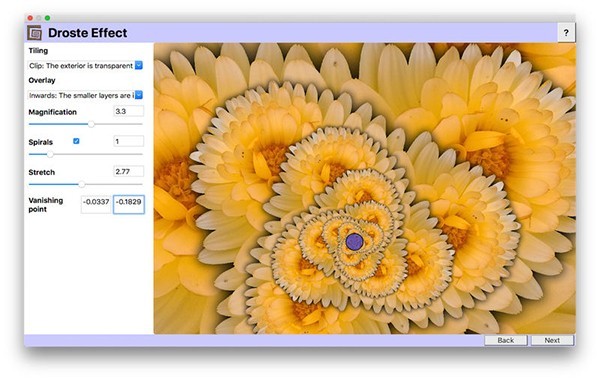Click the Magnification slider handle
Viewport: 600px width, 380px height.
pyautogui.click(x=91, y=124)
